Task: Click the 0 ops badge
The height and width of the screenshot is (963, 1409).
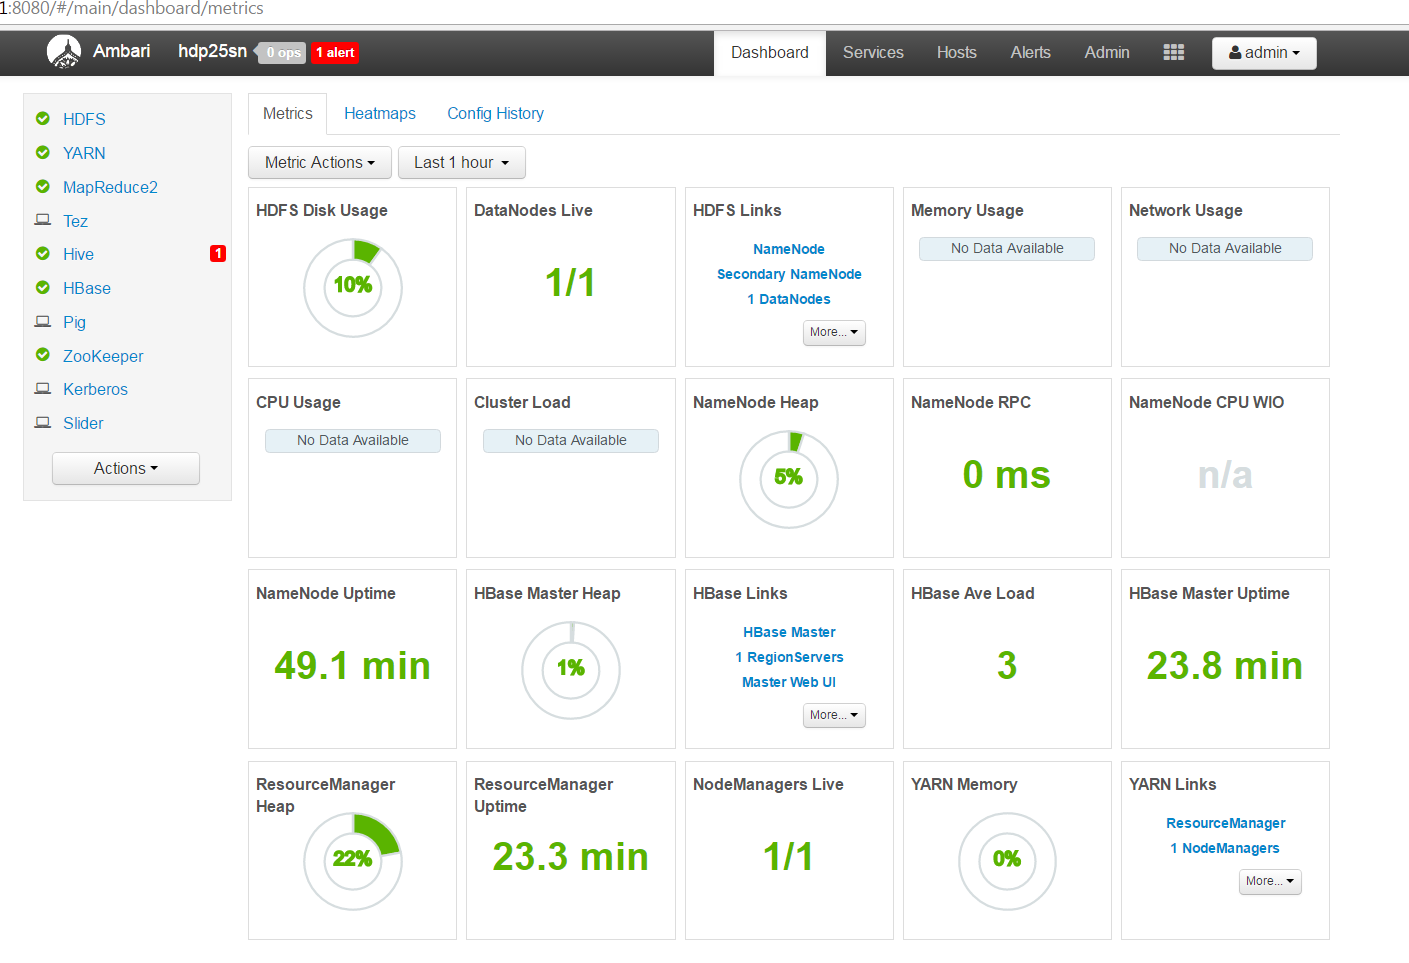Action: tap(284, 53)
